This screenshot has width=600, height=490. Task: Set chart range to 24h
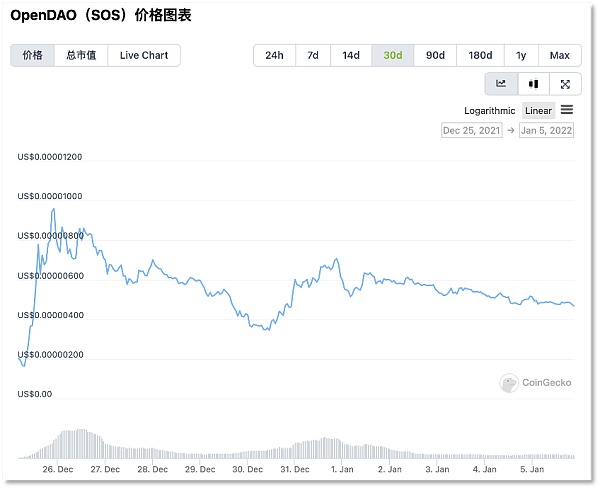(x=274, y=55)
